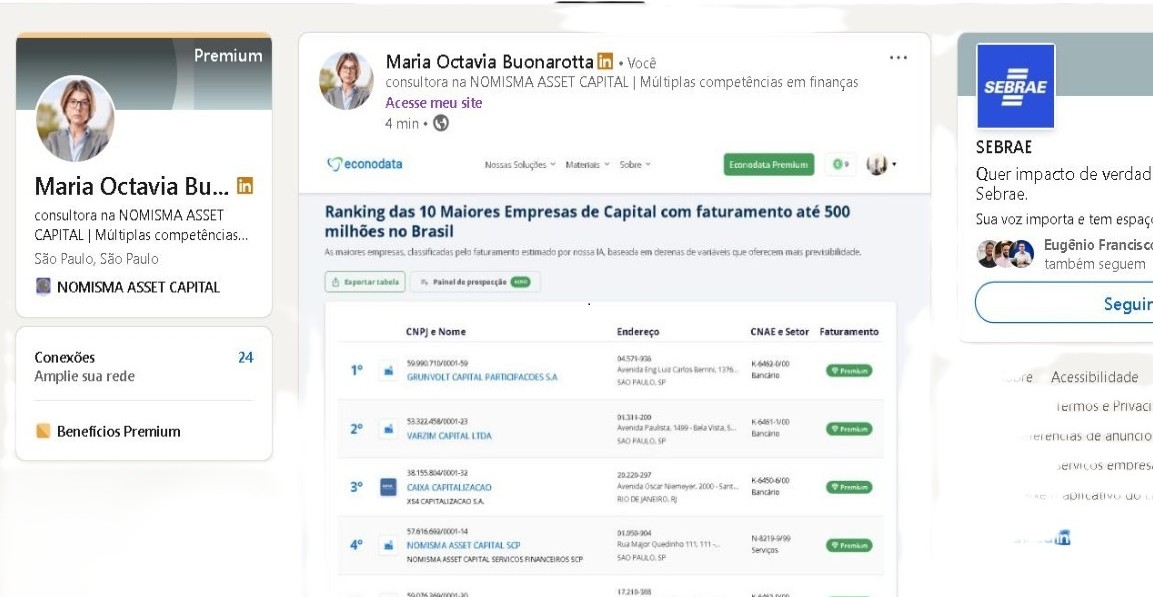
Task: Click the Benefícios Premium icon
Action: pyautogui.click(x=43, y=432)
